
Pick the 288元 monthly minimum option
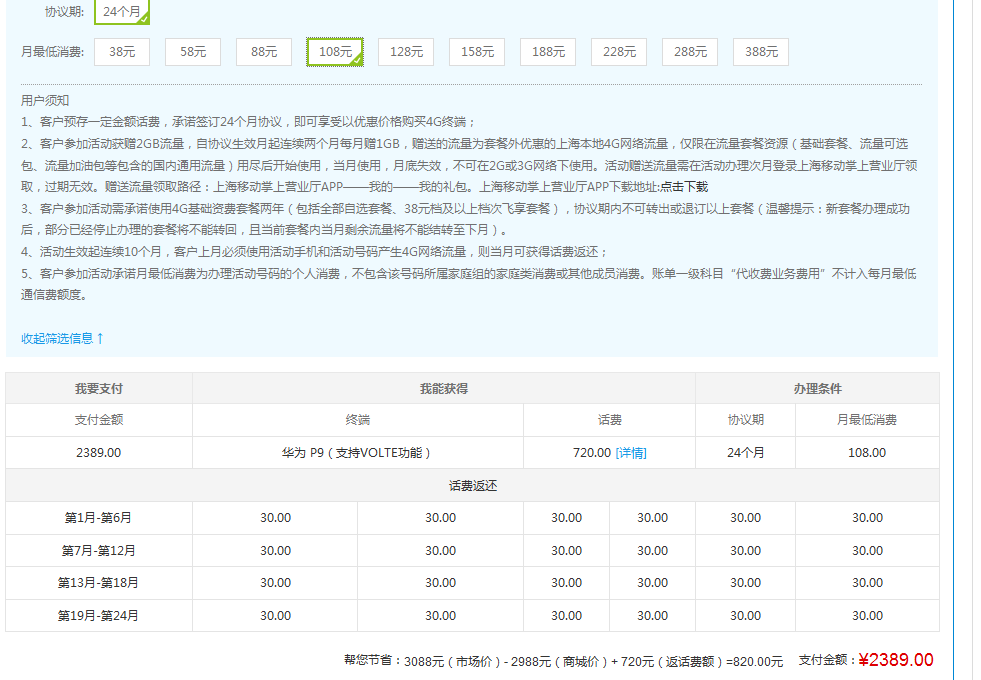click(690, 52)
